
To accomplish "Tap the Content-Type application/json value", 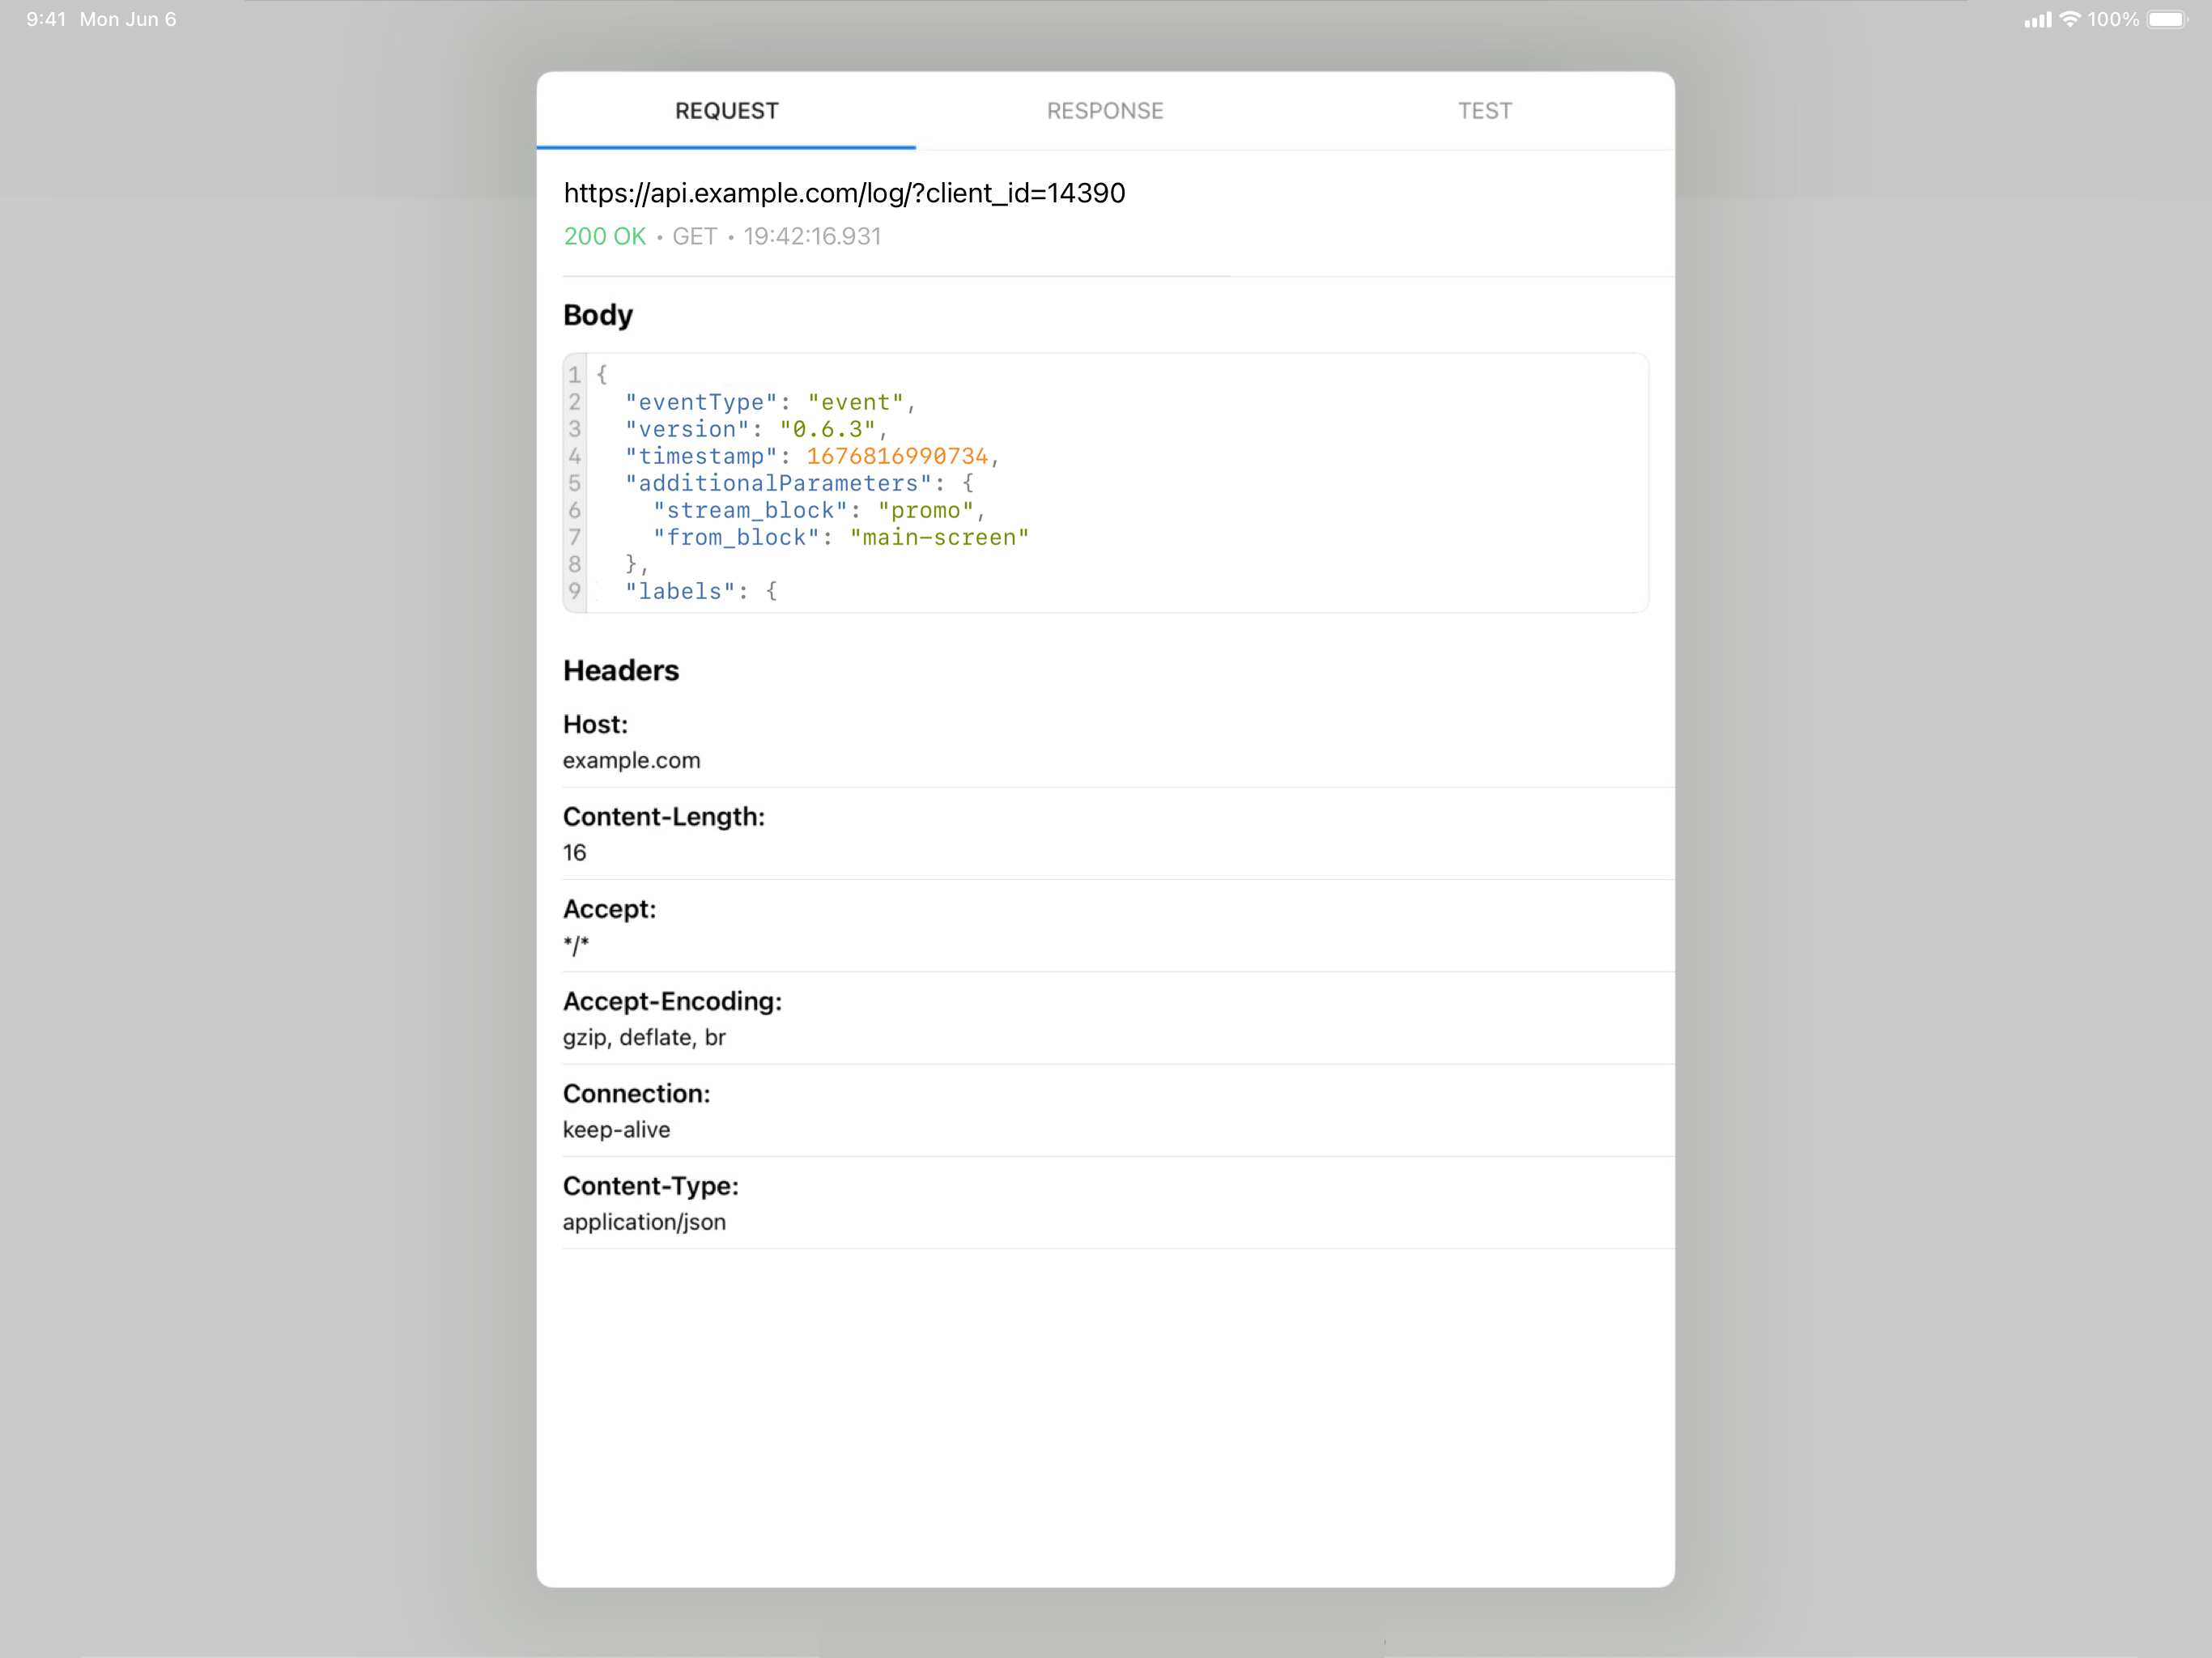I will 644,1222.
